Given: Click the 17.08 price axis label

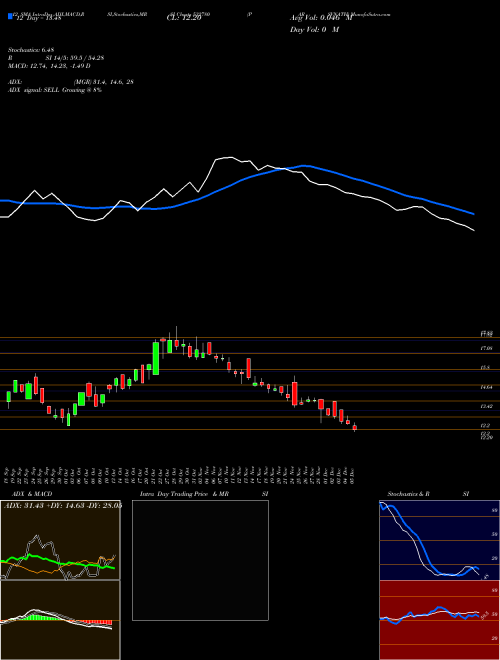Looking at the screenshot, I should (x=486, y=349).
